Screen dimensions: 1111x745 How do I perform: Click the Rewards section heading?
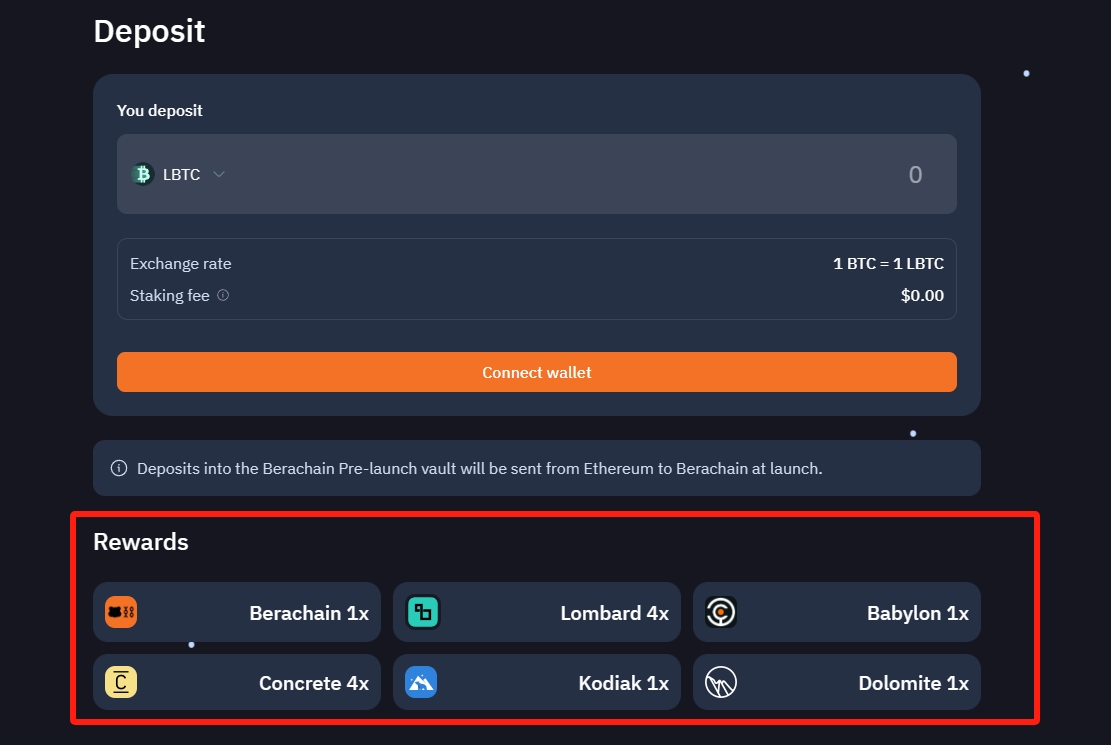(141, 542)
